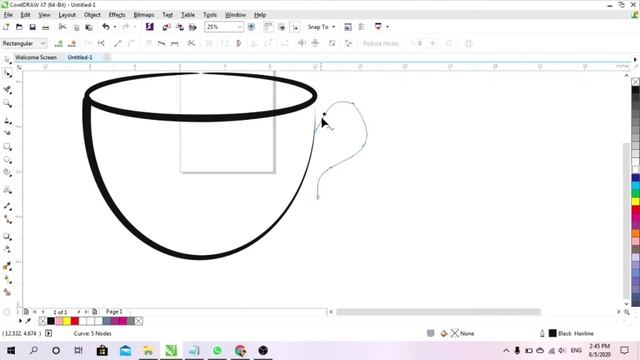
Task: Expand the Application Launcher dropdown arrow
Action: point(387,27)
